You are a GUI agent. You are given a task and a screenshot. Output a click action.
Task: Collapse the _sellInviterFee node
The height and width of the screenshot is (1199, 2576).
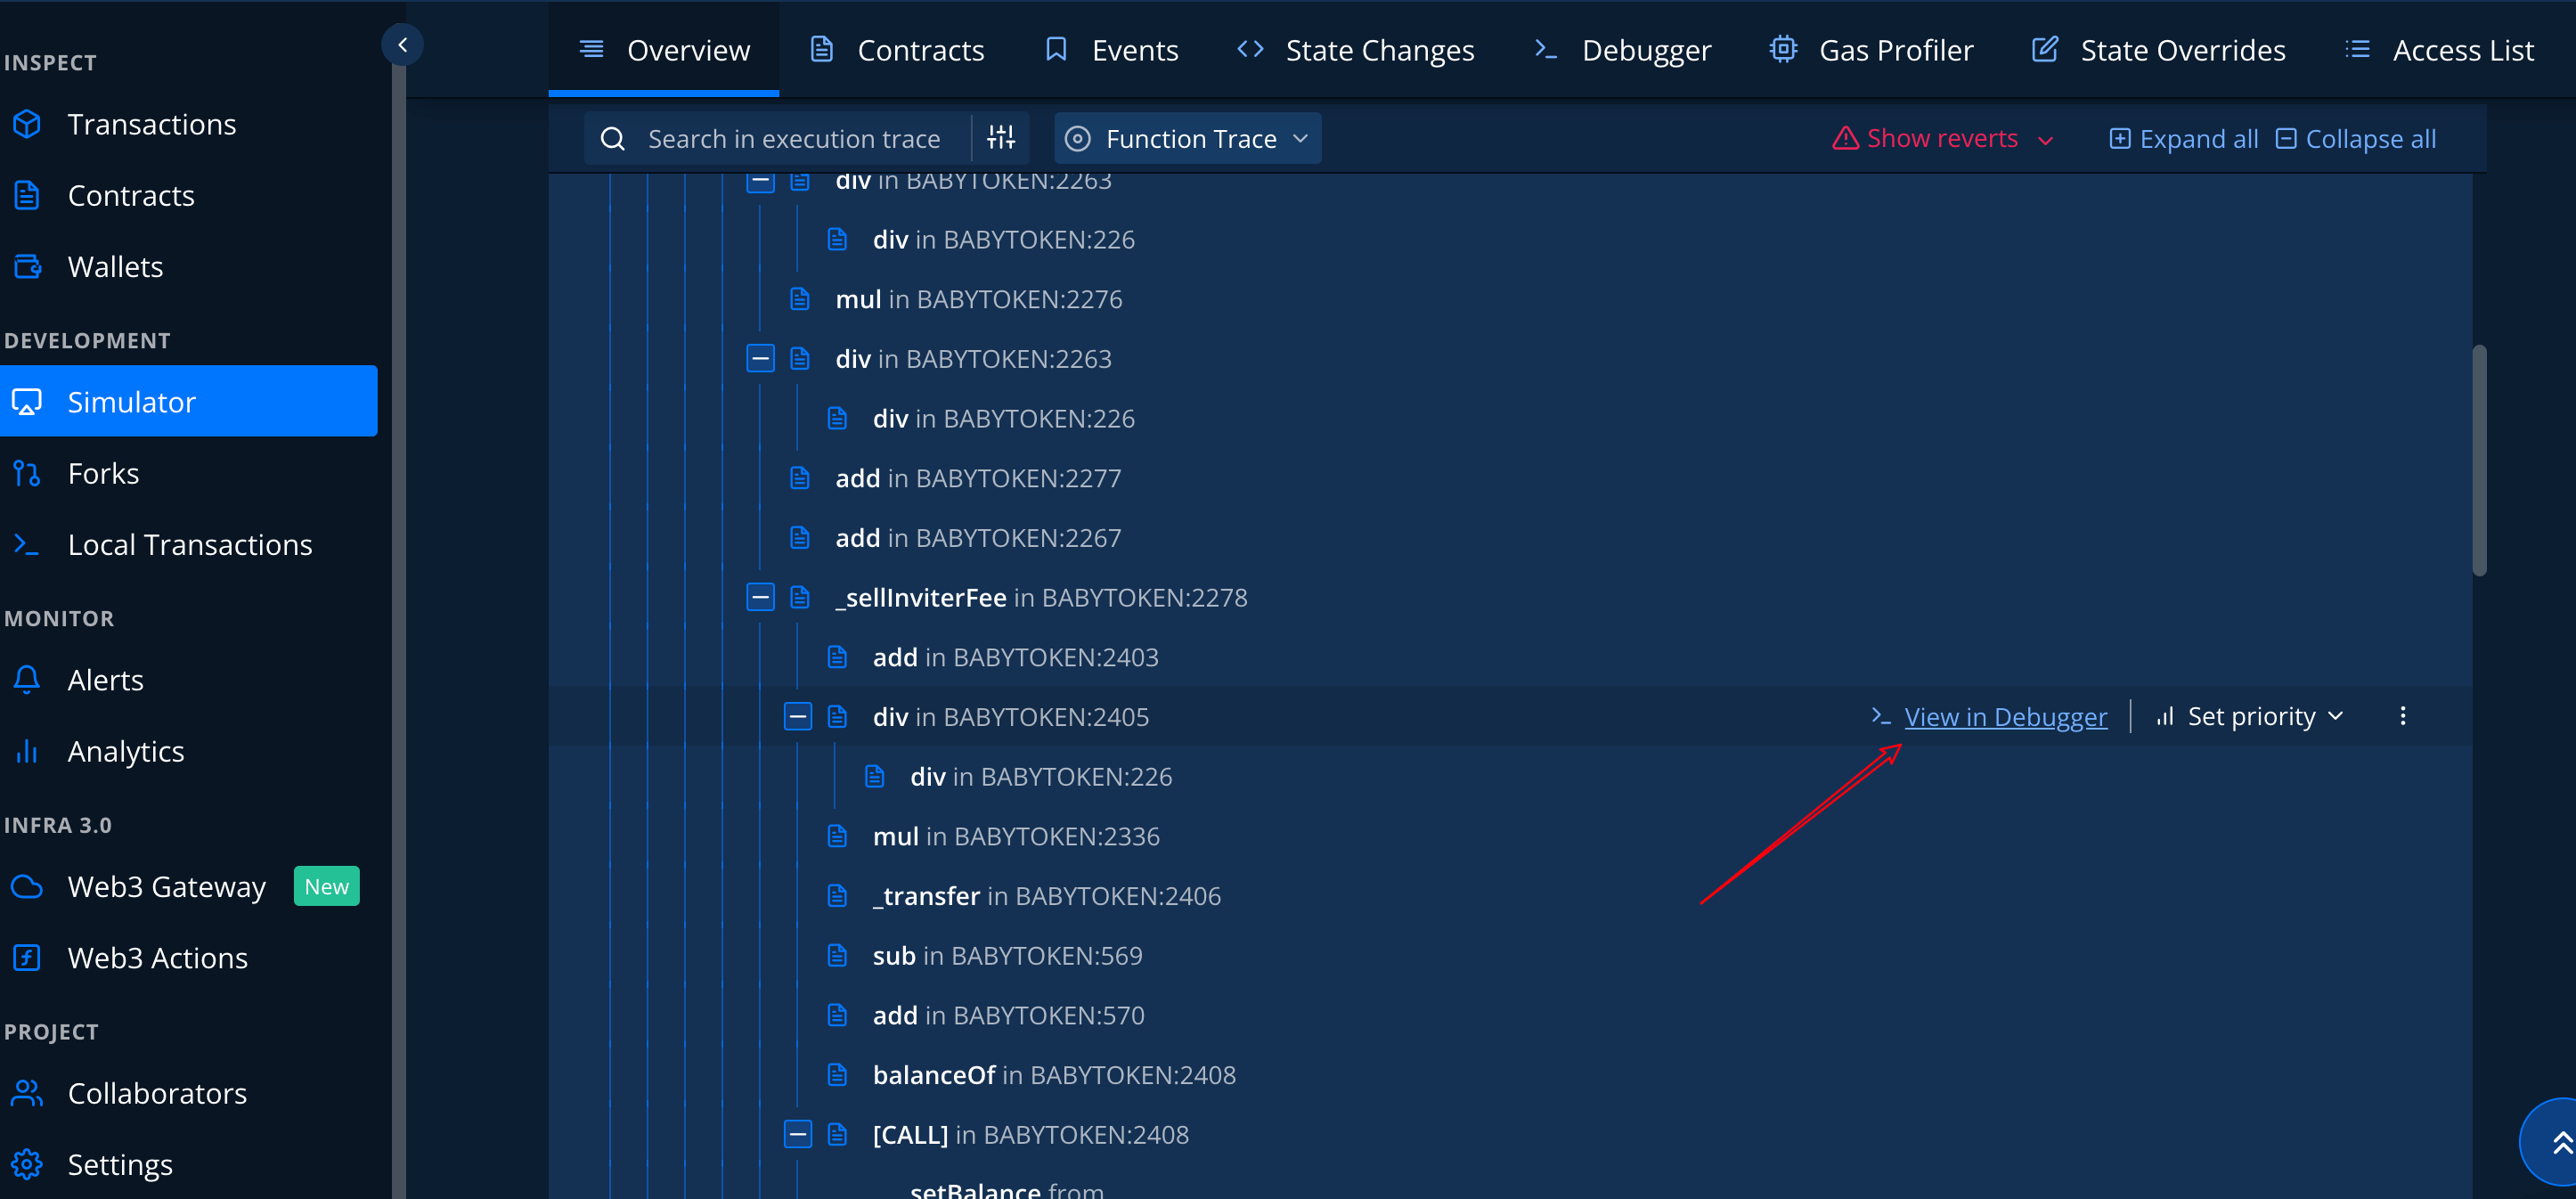click(760, 597)
